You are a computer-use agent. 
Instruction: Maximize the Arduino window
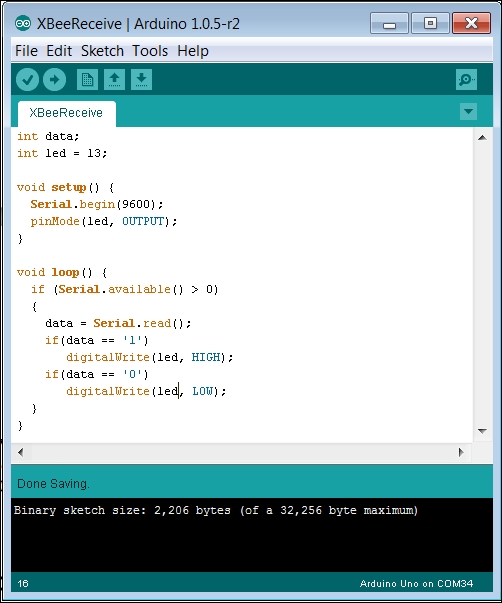pyautogui.click(x=430, y=23)
